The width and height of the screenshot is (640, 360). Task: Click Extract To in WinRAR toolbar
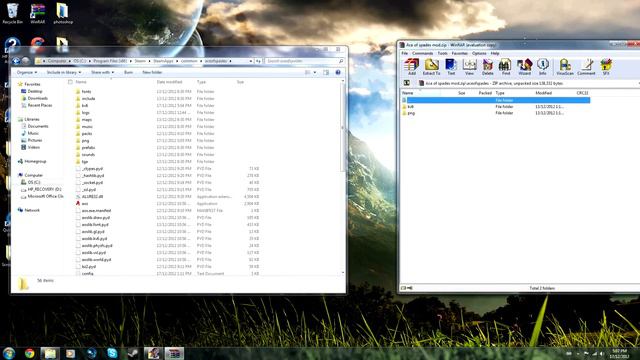431,67
